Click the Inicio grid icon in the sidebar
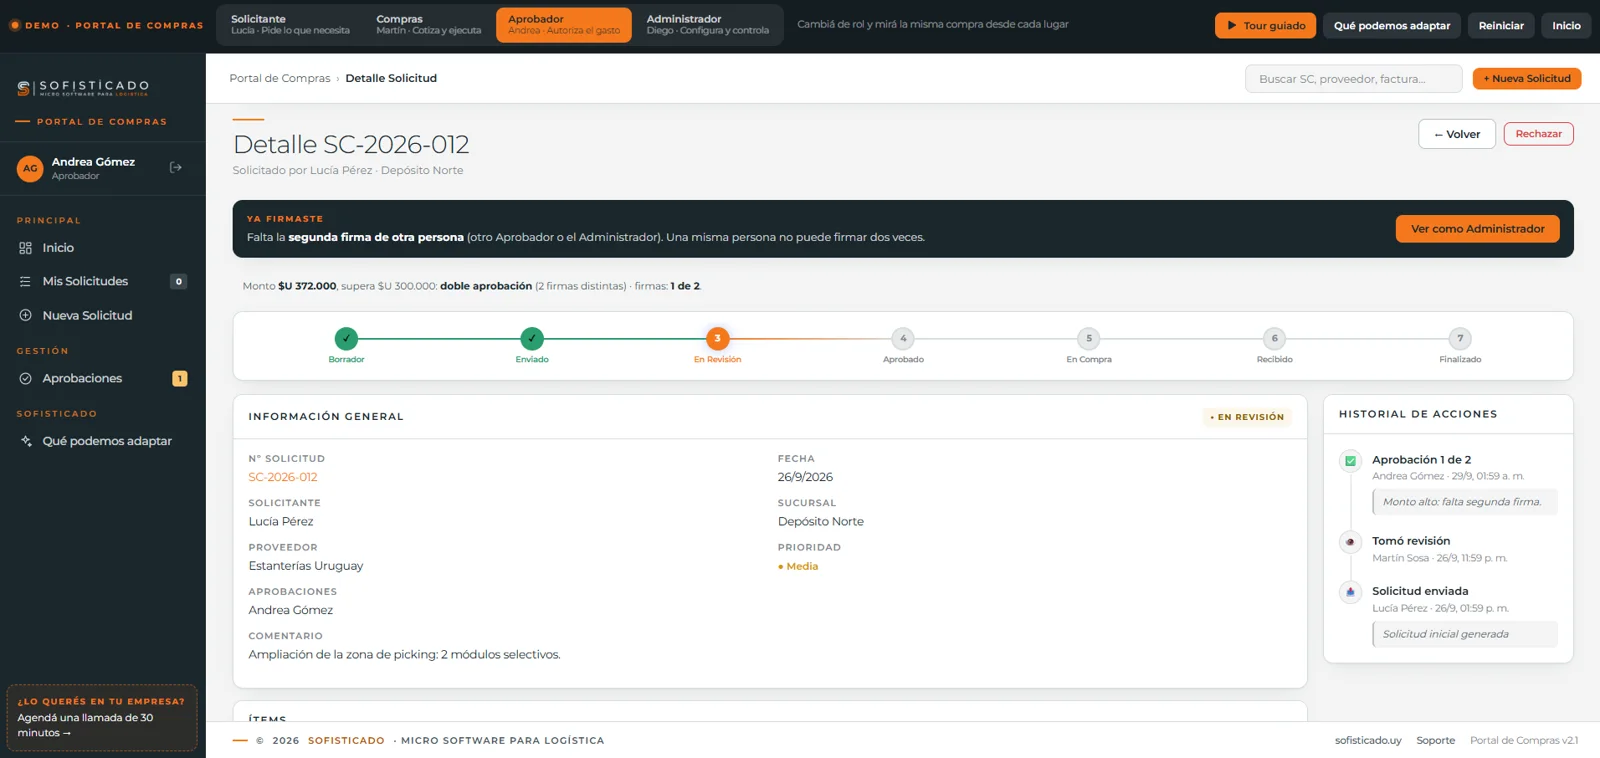The image size is (1600, 758). coord(26,248)
